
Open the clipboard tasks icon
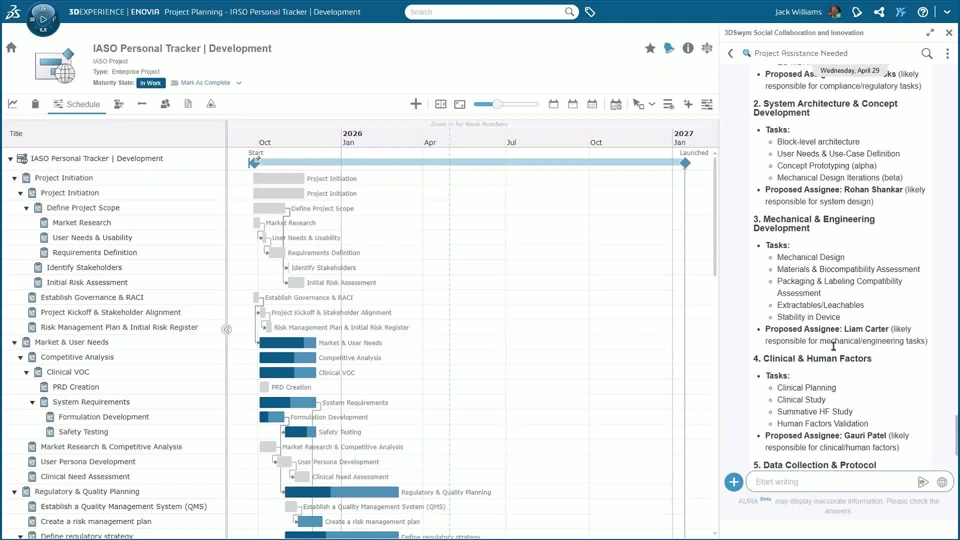point(35,104)
